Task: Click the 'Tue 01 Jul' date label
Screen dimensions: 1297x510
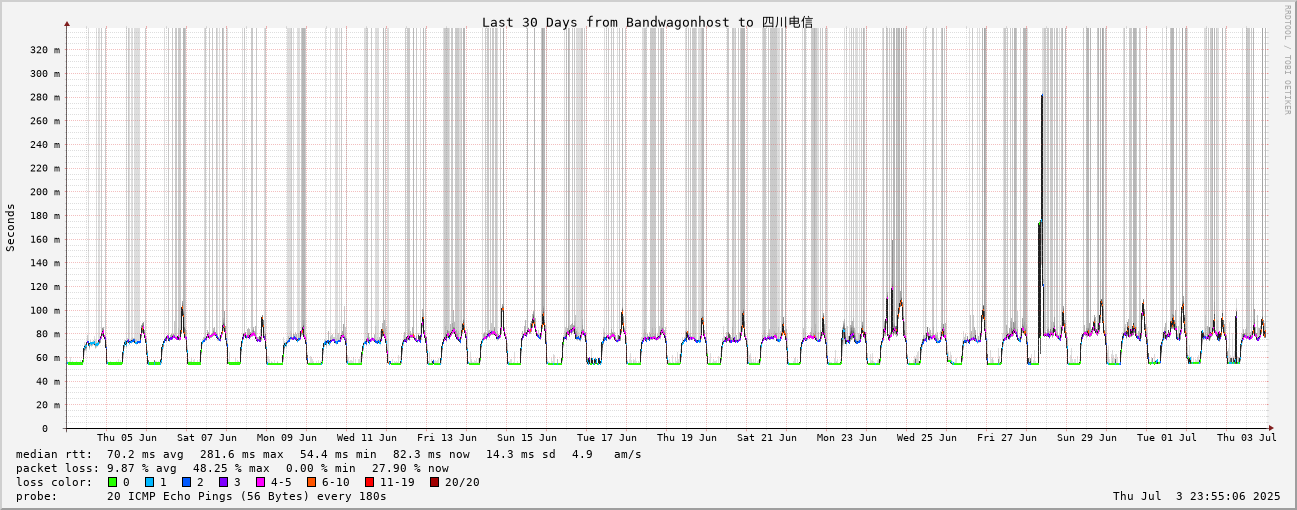Action: (x=1167, y=438)
